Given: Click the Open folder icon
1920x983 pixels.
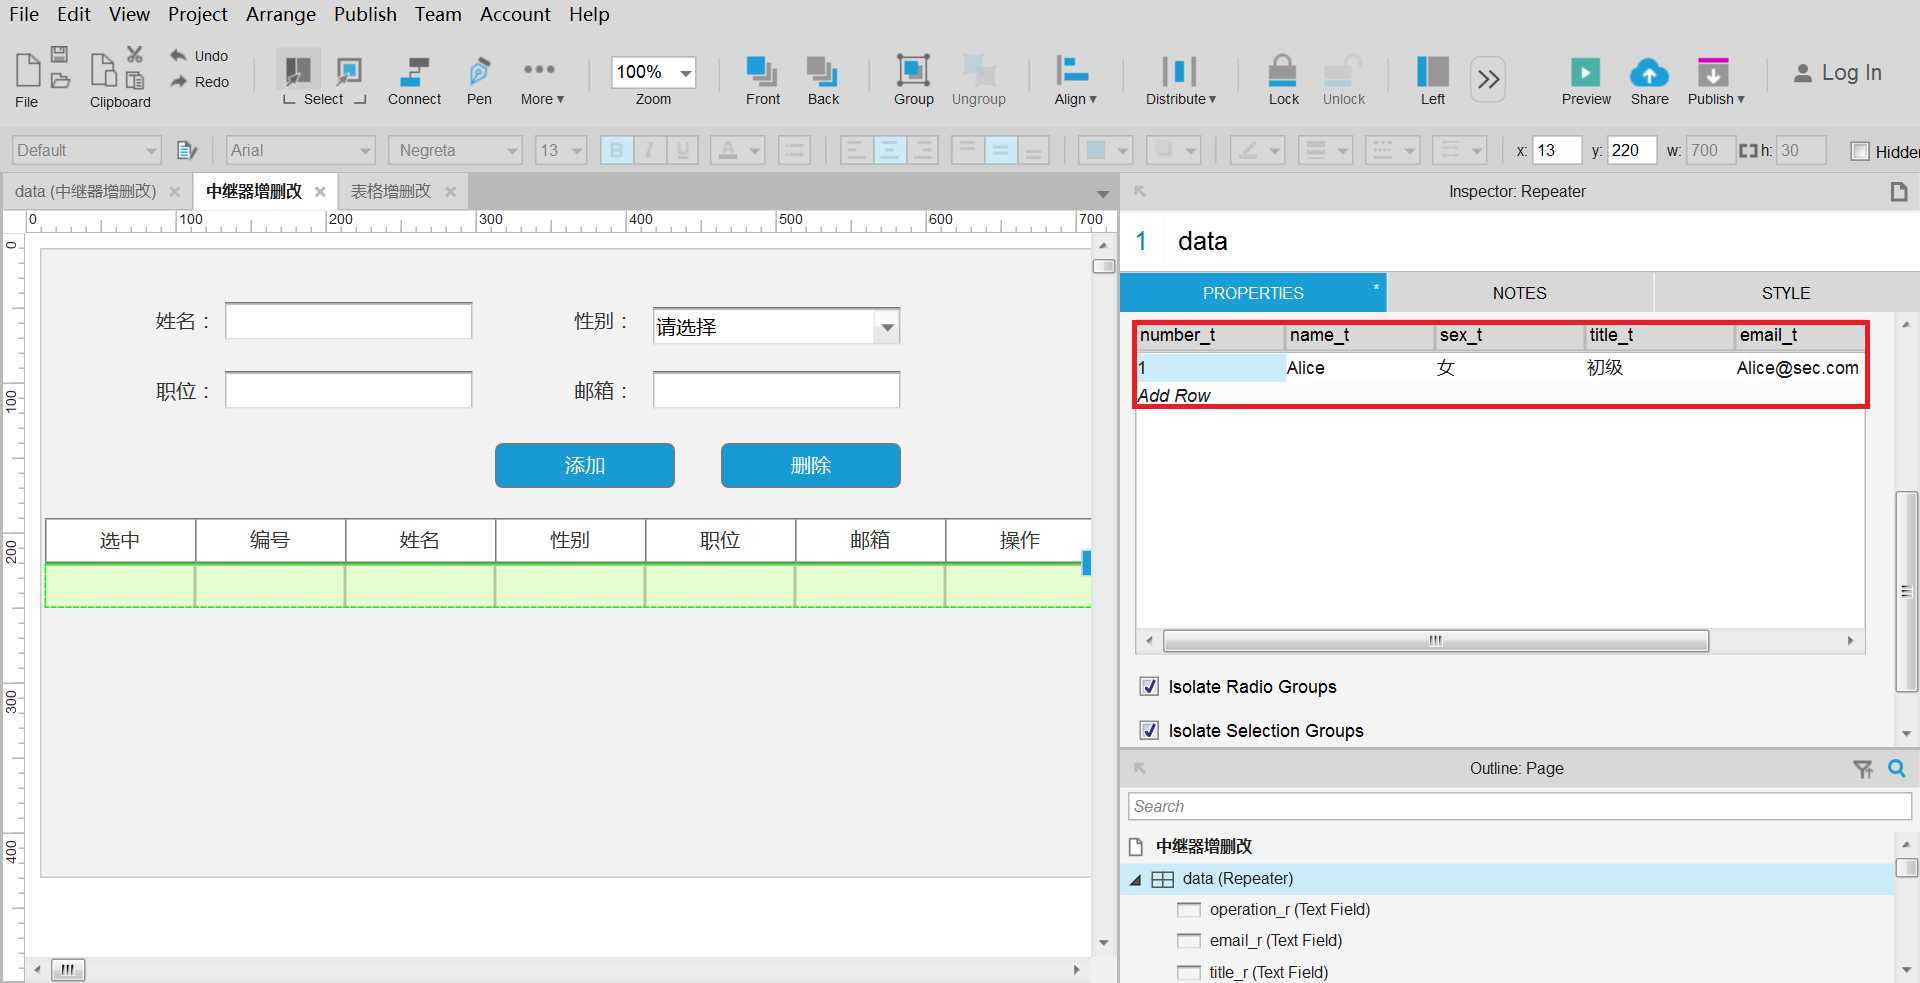Looking at the screenshot, I should [x=60, y=80].
